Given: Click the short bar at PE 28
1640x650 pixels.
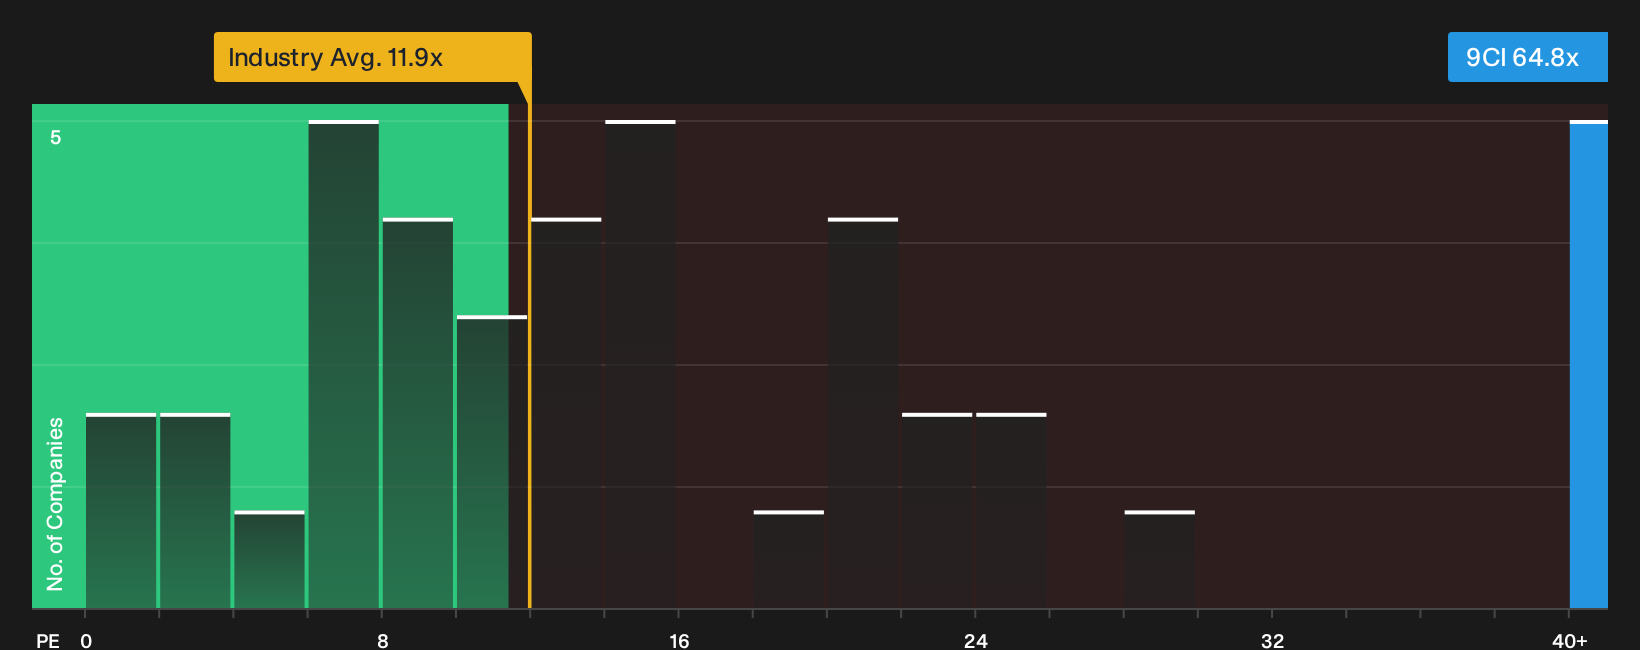Looking at the screenshot, I should tap(1160, 559).
